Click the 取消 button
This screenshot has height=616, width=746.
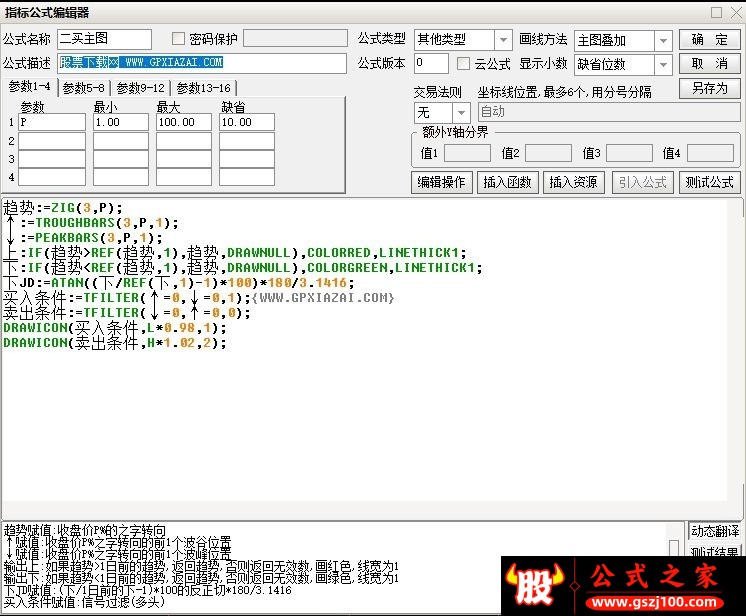(709, 63)
